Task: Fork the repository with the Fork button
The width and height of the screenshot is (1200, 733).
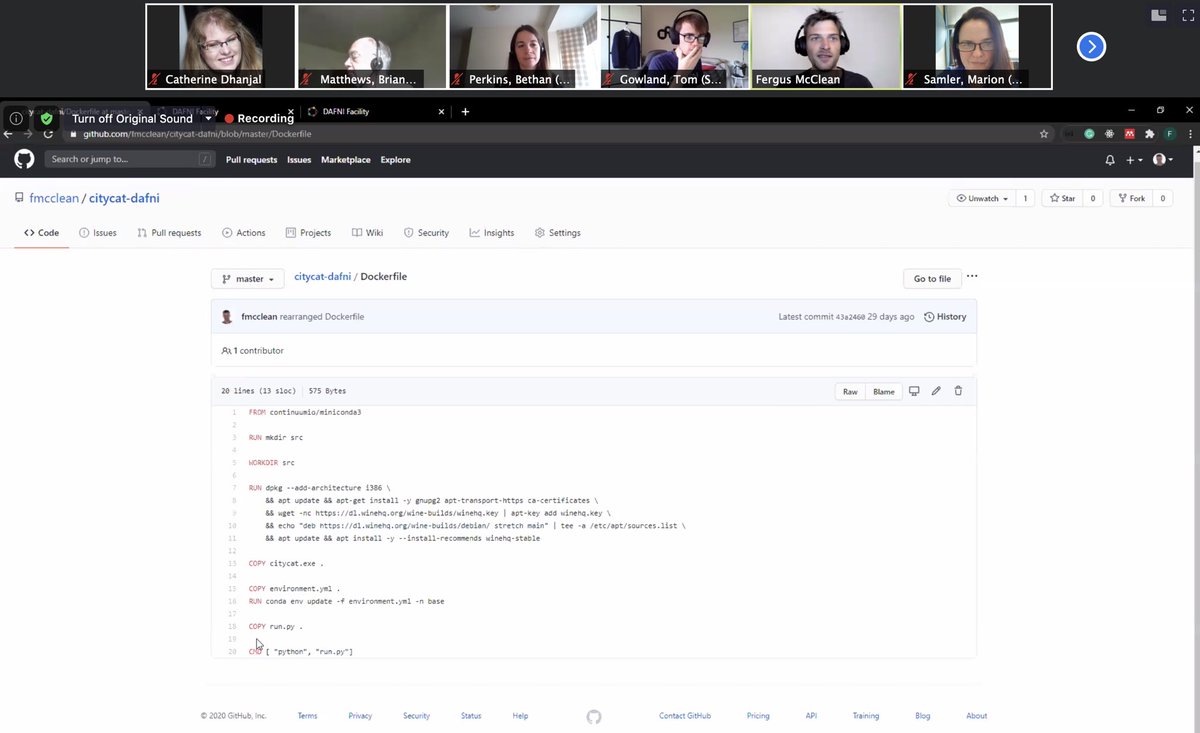Action: (x=1131, y=199)
